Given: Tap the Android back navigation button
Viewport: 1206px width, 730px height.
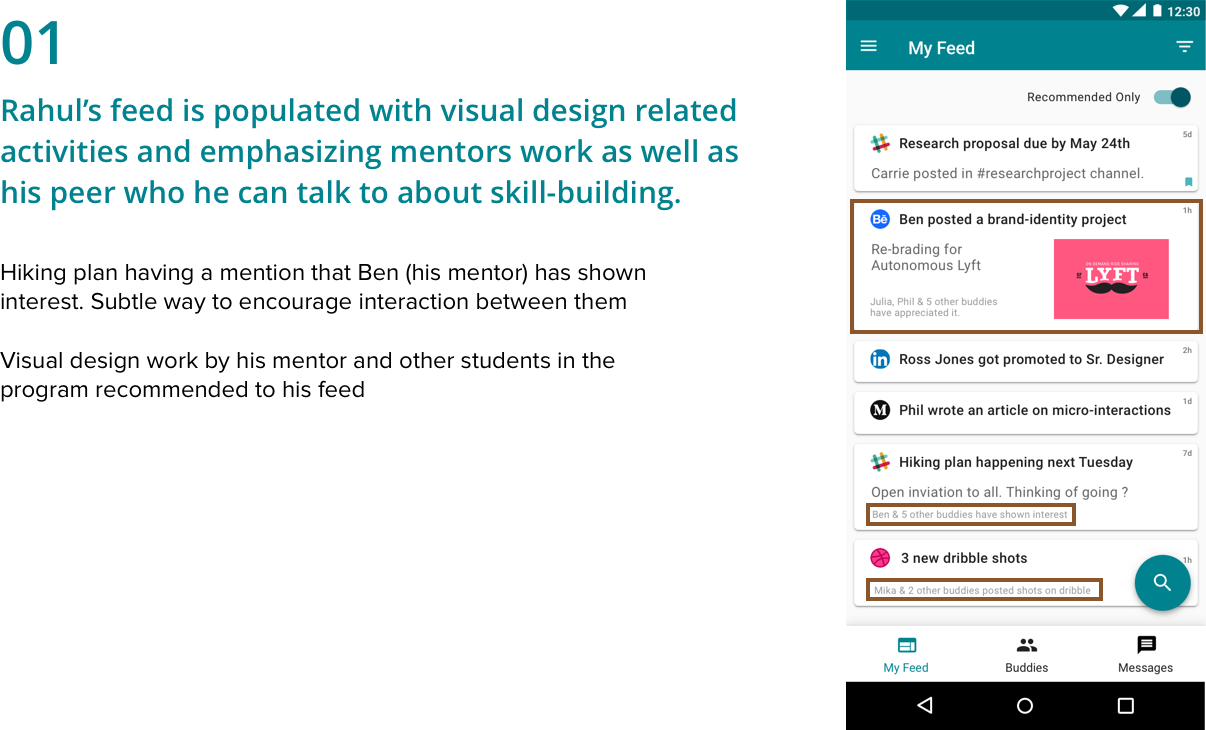Looking at the screenshot, I should [925, 706].
